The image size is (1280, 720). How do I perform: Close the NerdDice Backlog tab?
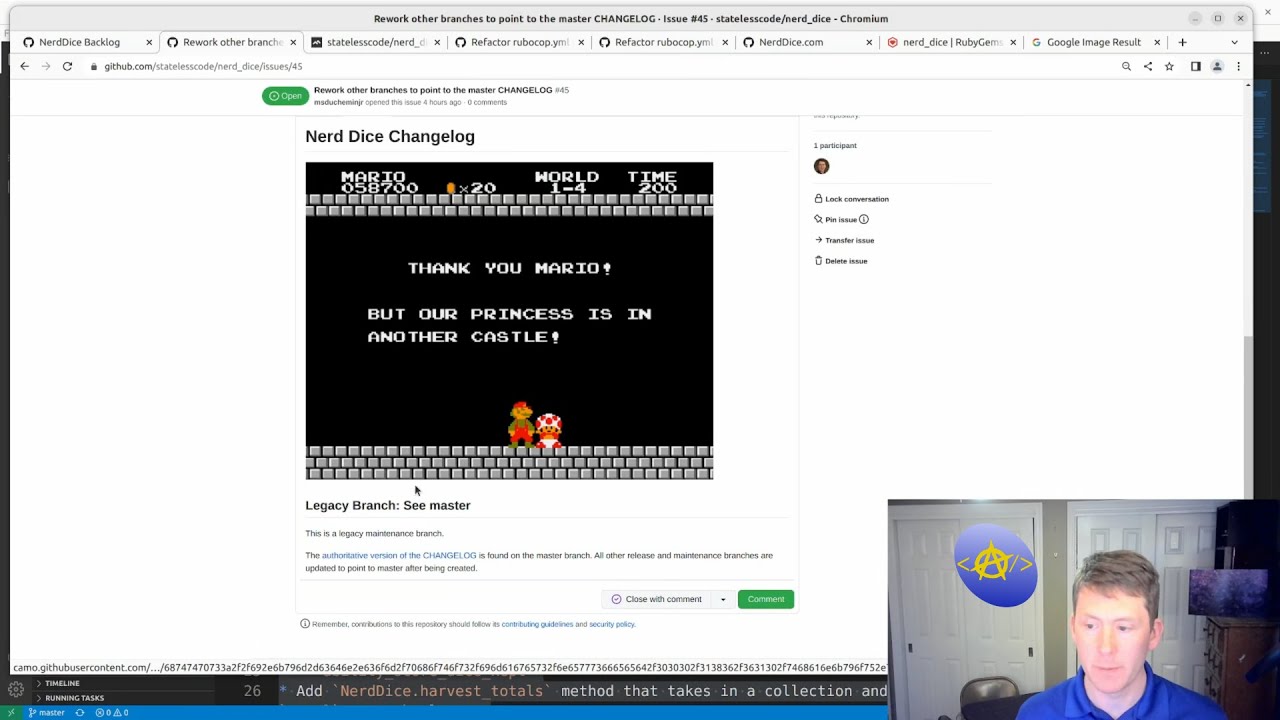click(149, 42)
